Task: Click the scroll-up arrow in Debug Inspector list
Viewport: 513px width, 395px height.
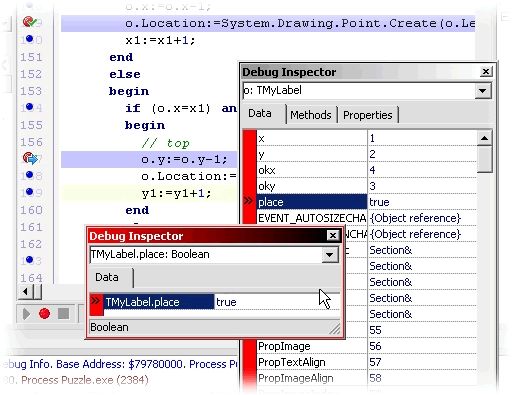Action: (x=484, y=138)
